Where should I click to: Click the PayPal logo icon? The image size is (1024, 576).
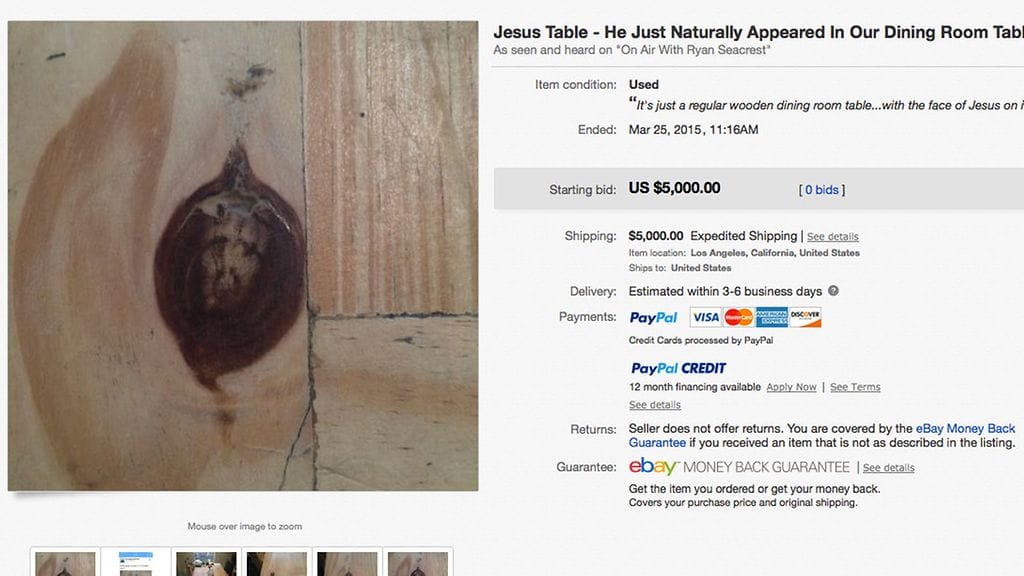(x=653, y=317)
